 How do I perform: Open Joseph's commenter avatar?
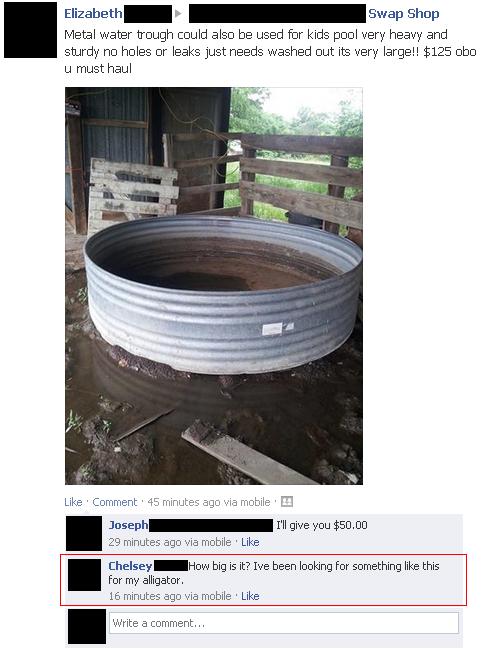pyautogui.click(x=84, y=533)
